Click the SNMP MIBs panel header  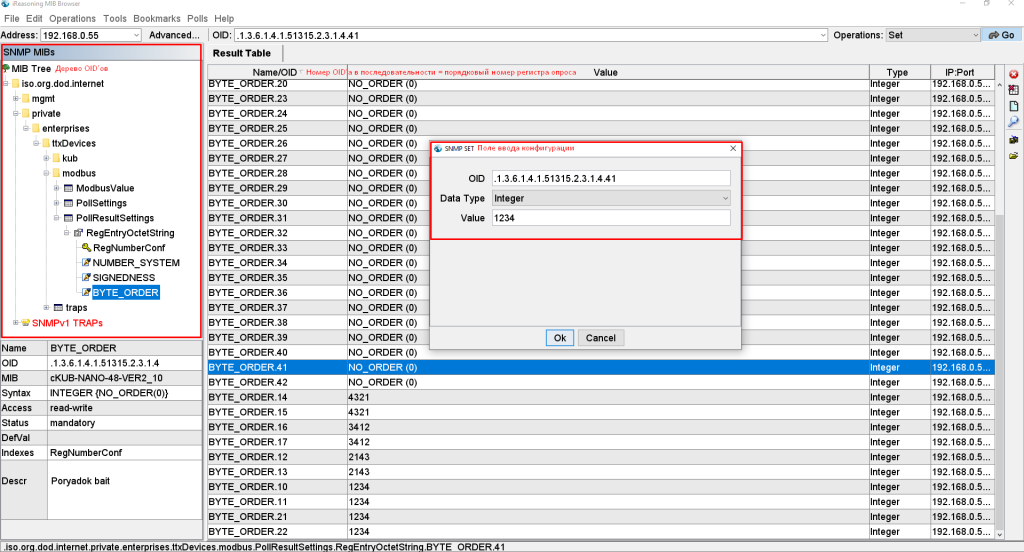coord(101,52)
